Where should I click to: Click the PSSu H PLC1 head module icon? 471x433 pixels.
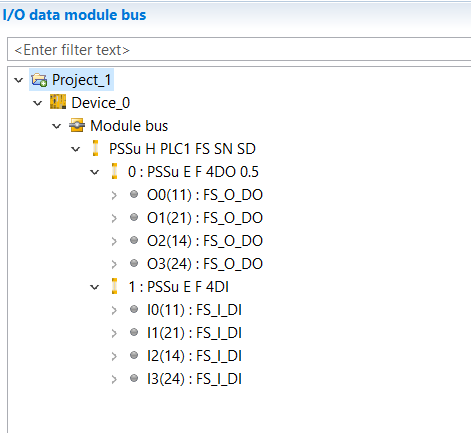[x=95, y=148]
